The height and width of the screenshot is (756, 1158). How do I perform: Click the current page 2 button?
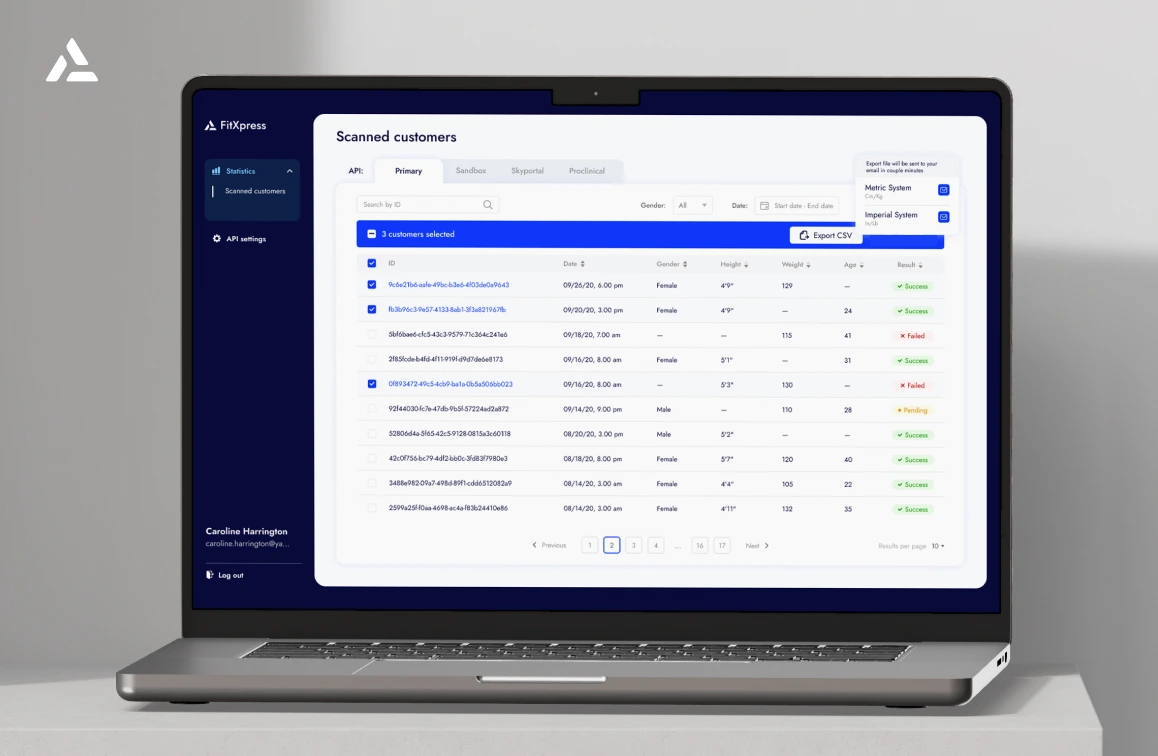(611, 546)
